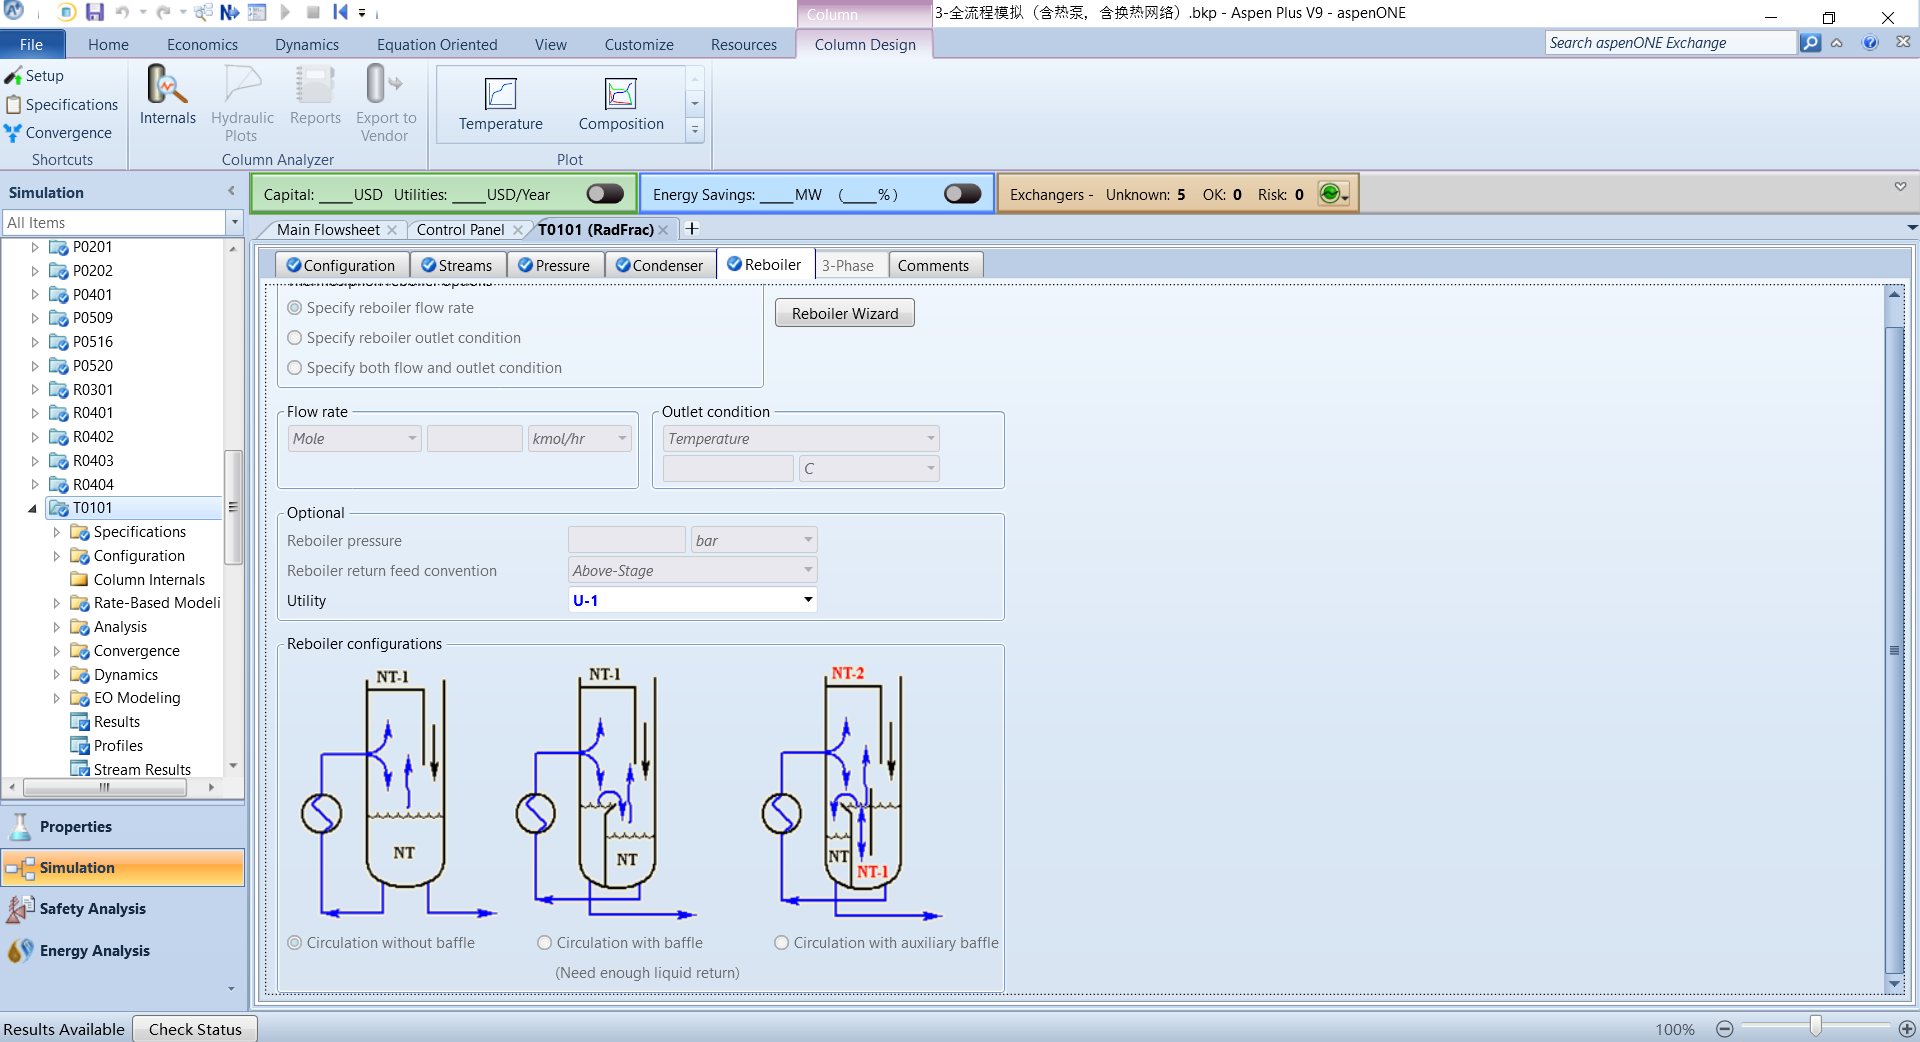Switch to the Pressure tab
The image size is (1920, 1042).
coord(554,265)
